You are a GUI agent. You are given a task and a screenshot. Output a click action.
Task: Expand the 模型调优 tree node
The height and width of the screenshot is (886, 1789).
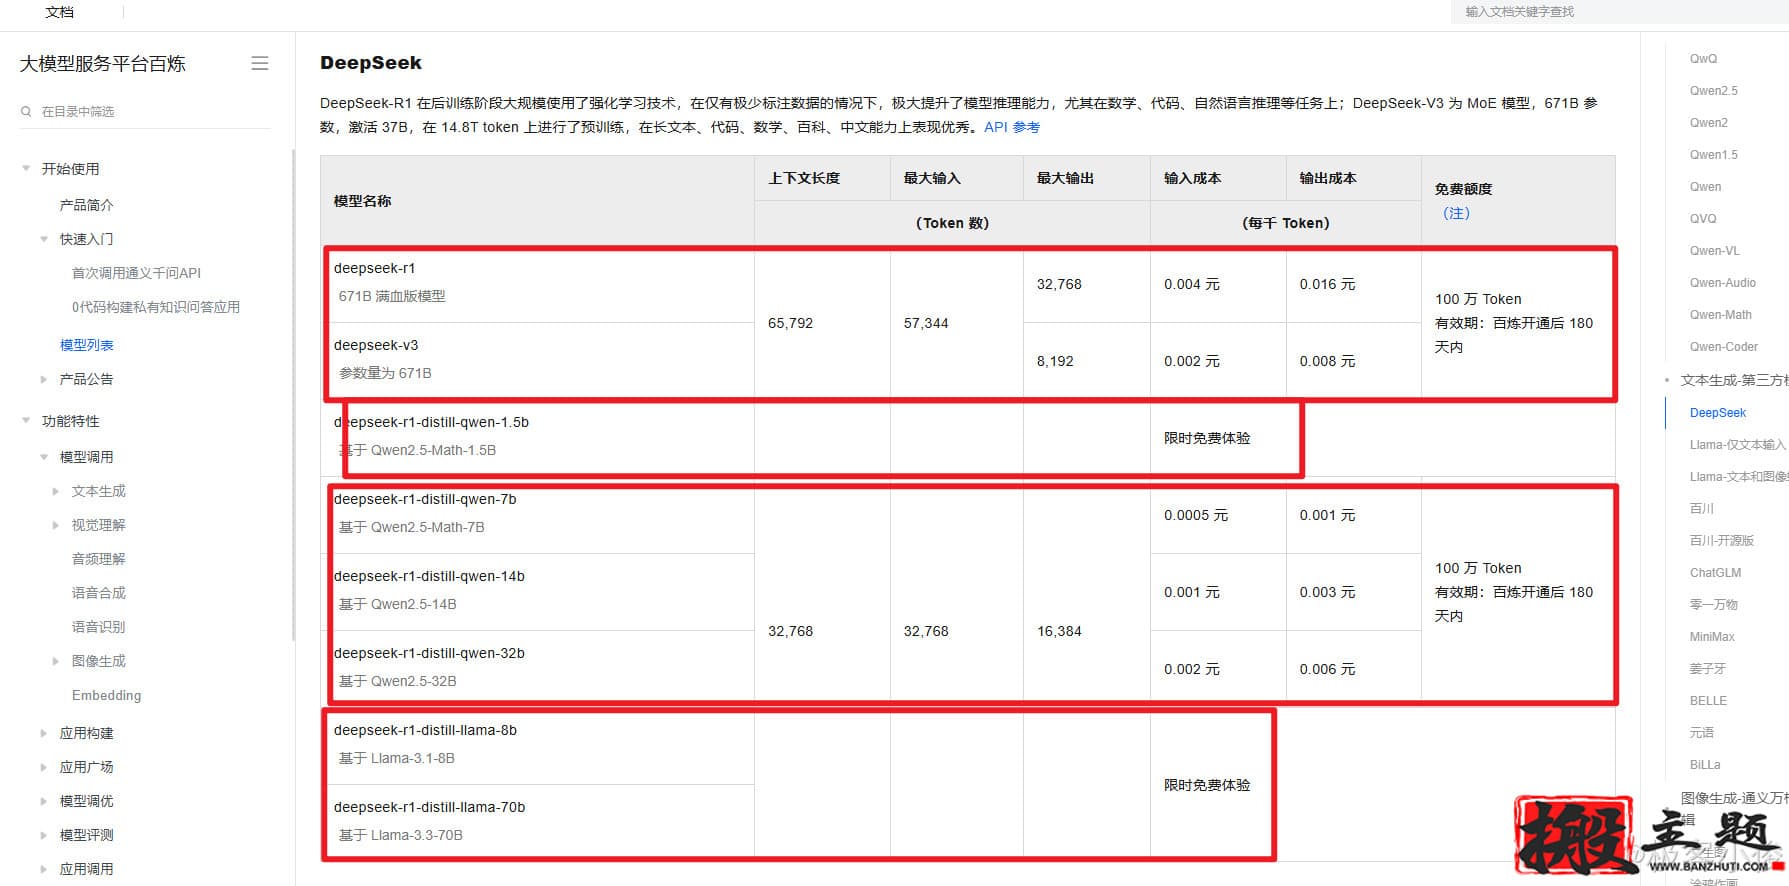[44, 801]
